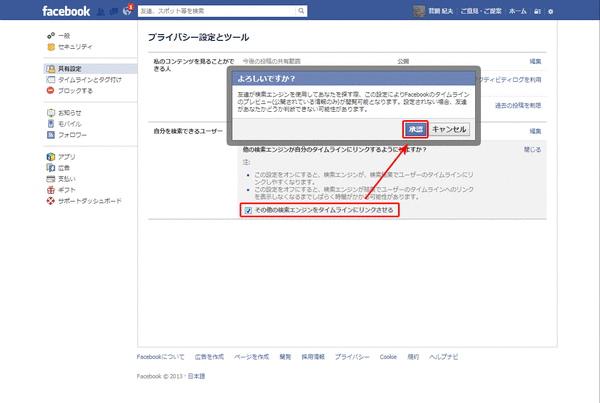Open ヘルプナビ footer link

pos(443,357)
